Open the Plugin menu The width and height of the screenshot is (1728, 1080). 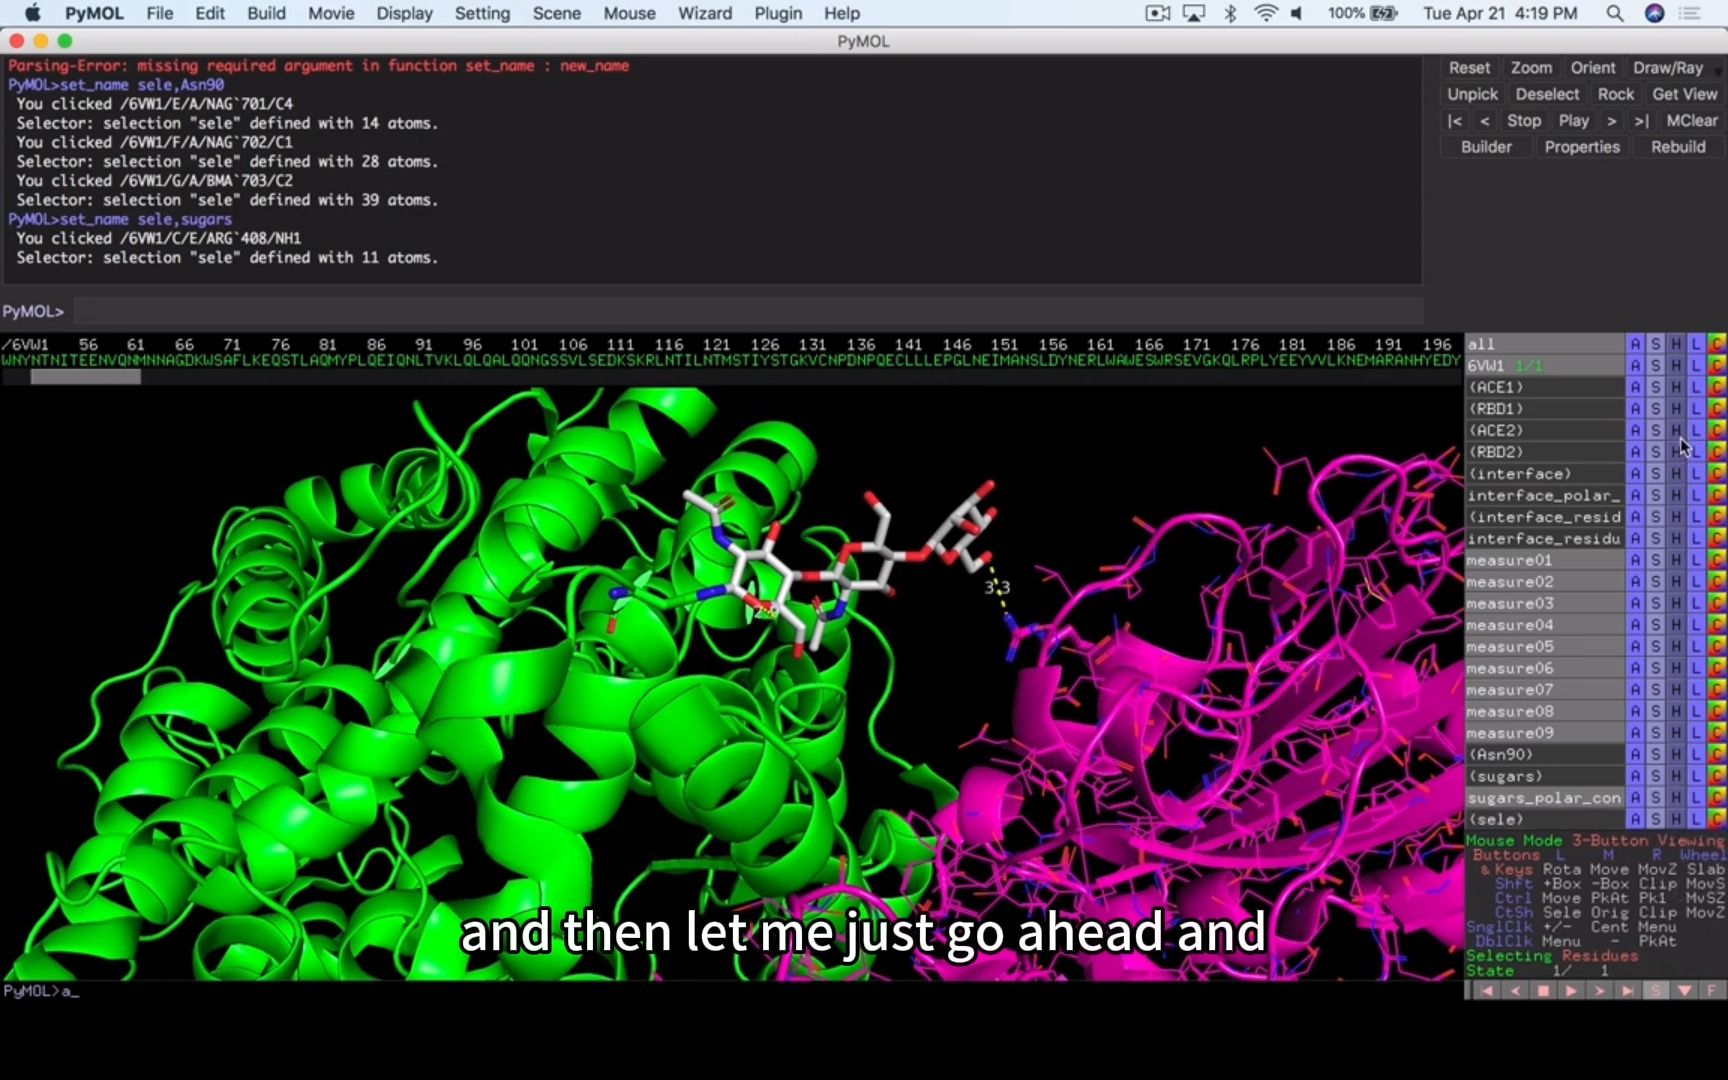[x=778, y=13]
